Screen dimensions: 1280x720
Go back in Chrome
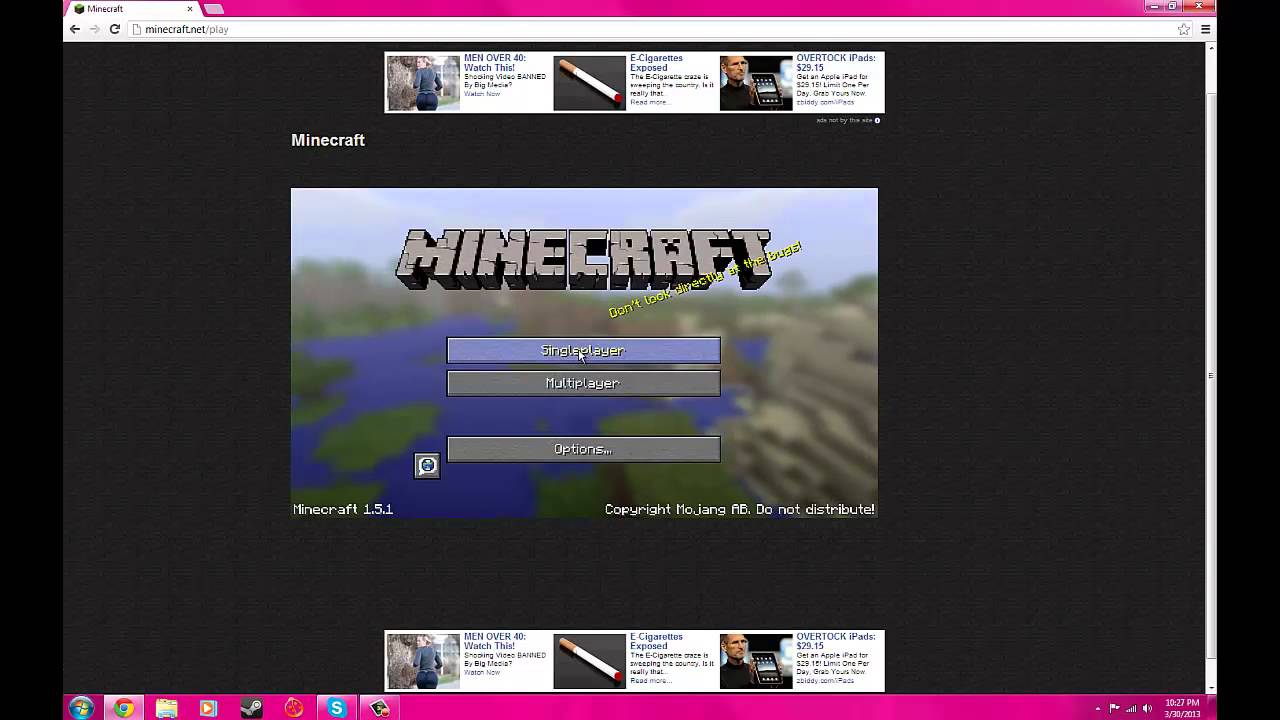click(74, 29)
